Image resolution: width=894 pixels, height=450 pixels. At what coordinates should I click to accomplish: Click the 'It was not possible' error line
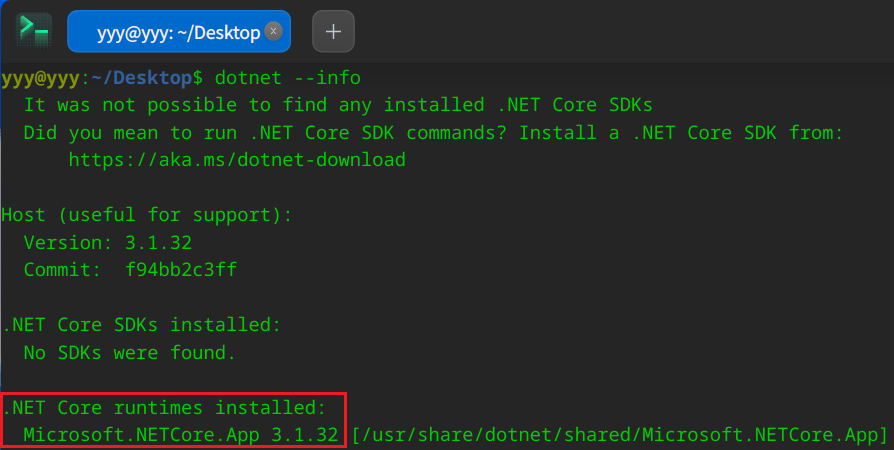[x=338, y=105]
